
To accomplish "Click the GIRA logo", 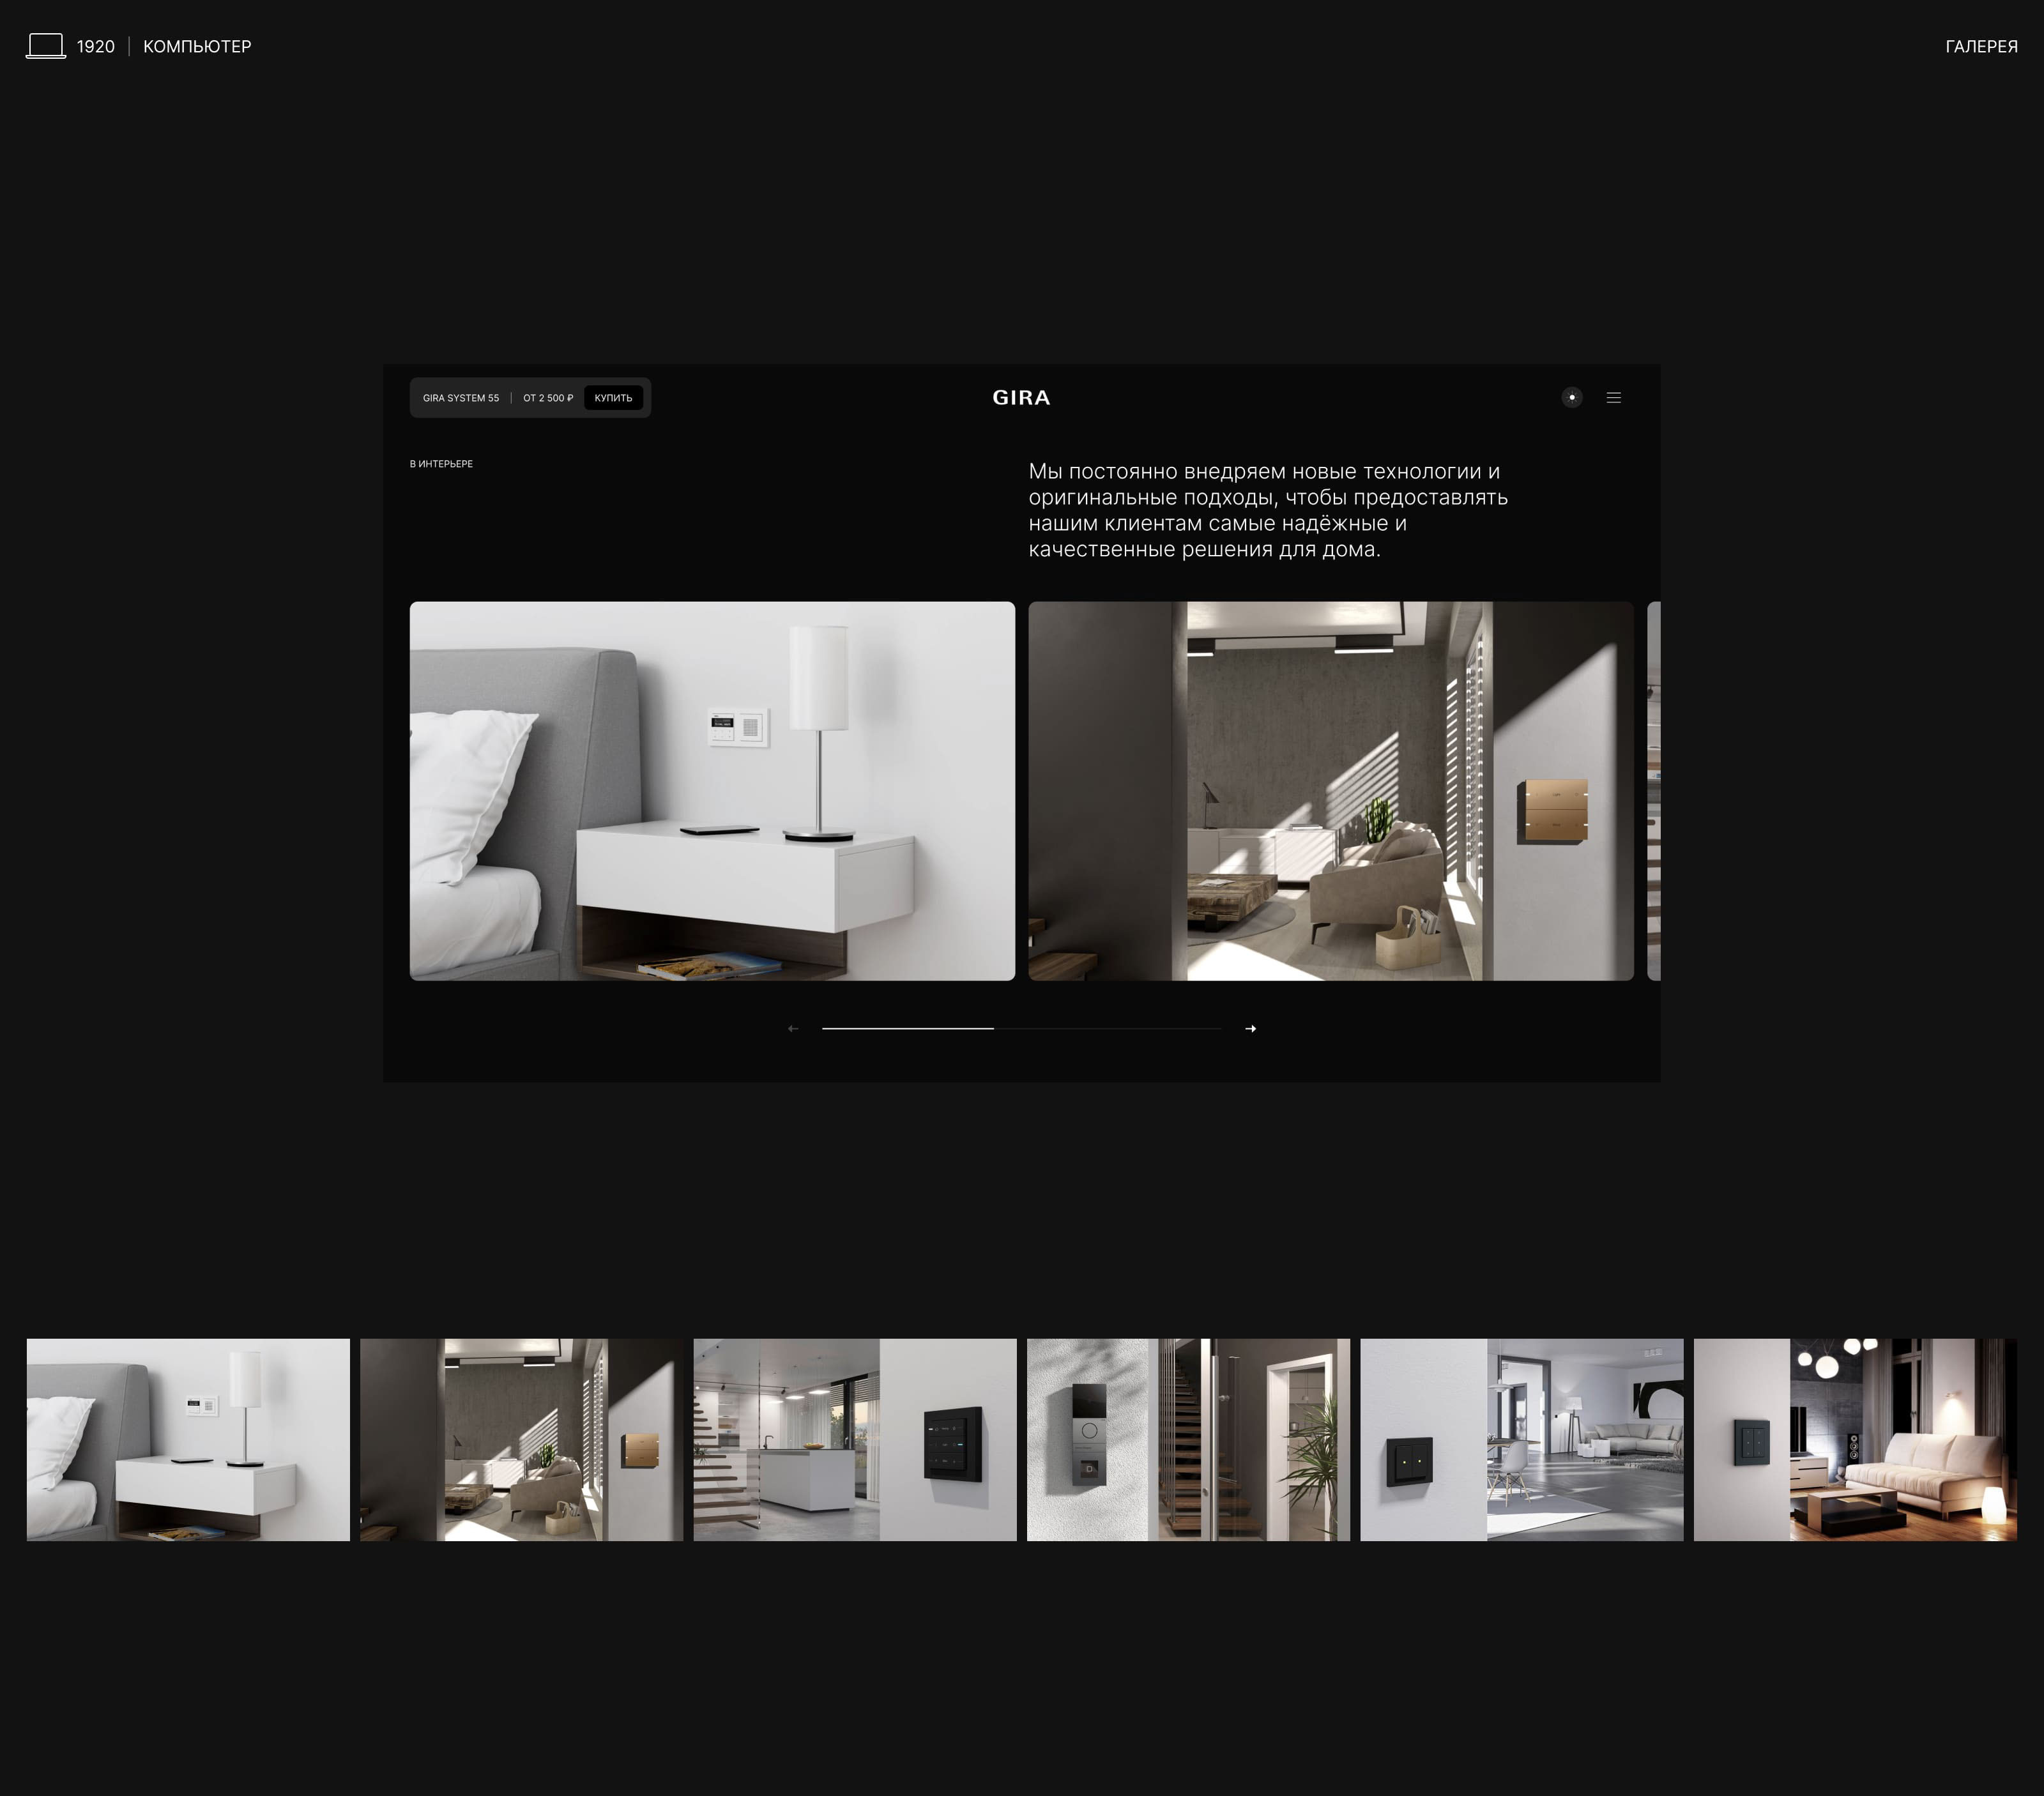I will (1021, 398).
